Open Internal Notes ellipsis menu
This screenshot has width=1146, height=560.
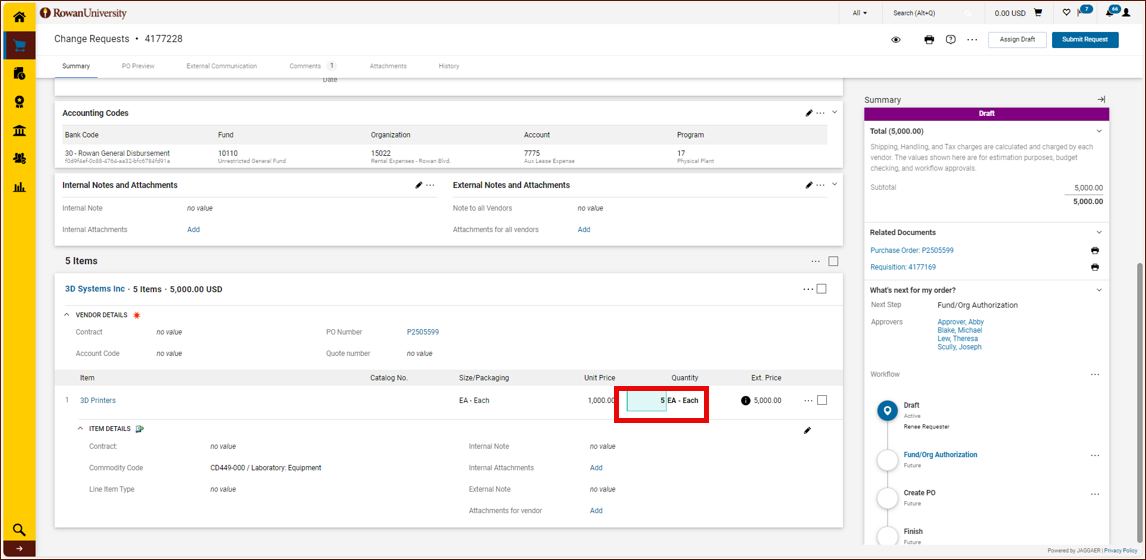430,185
